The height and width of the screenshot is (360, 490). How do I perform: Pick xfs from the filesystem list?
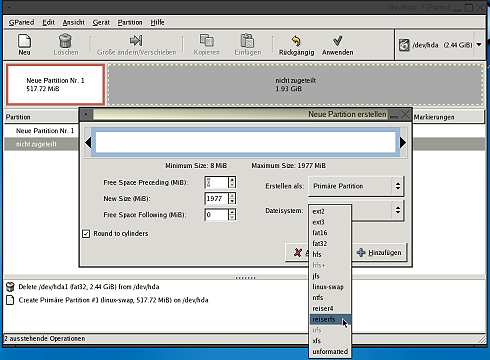tap(330, 341)
